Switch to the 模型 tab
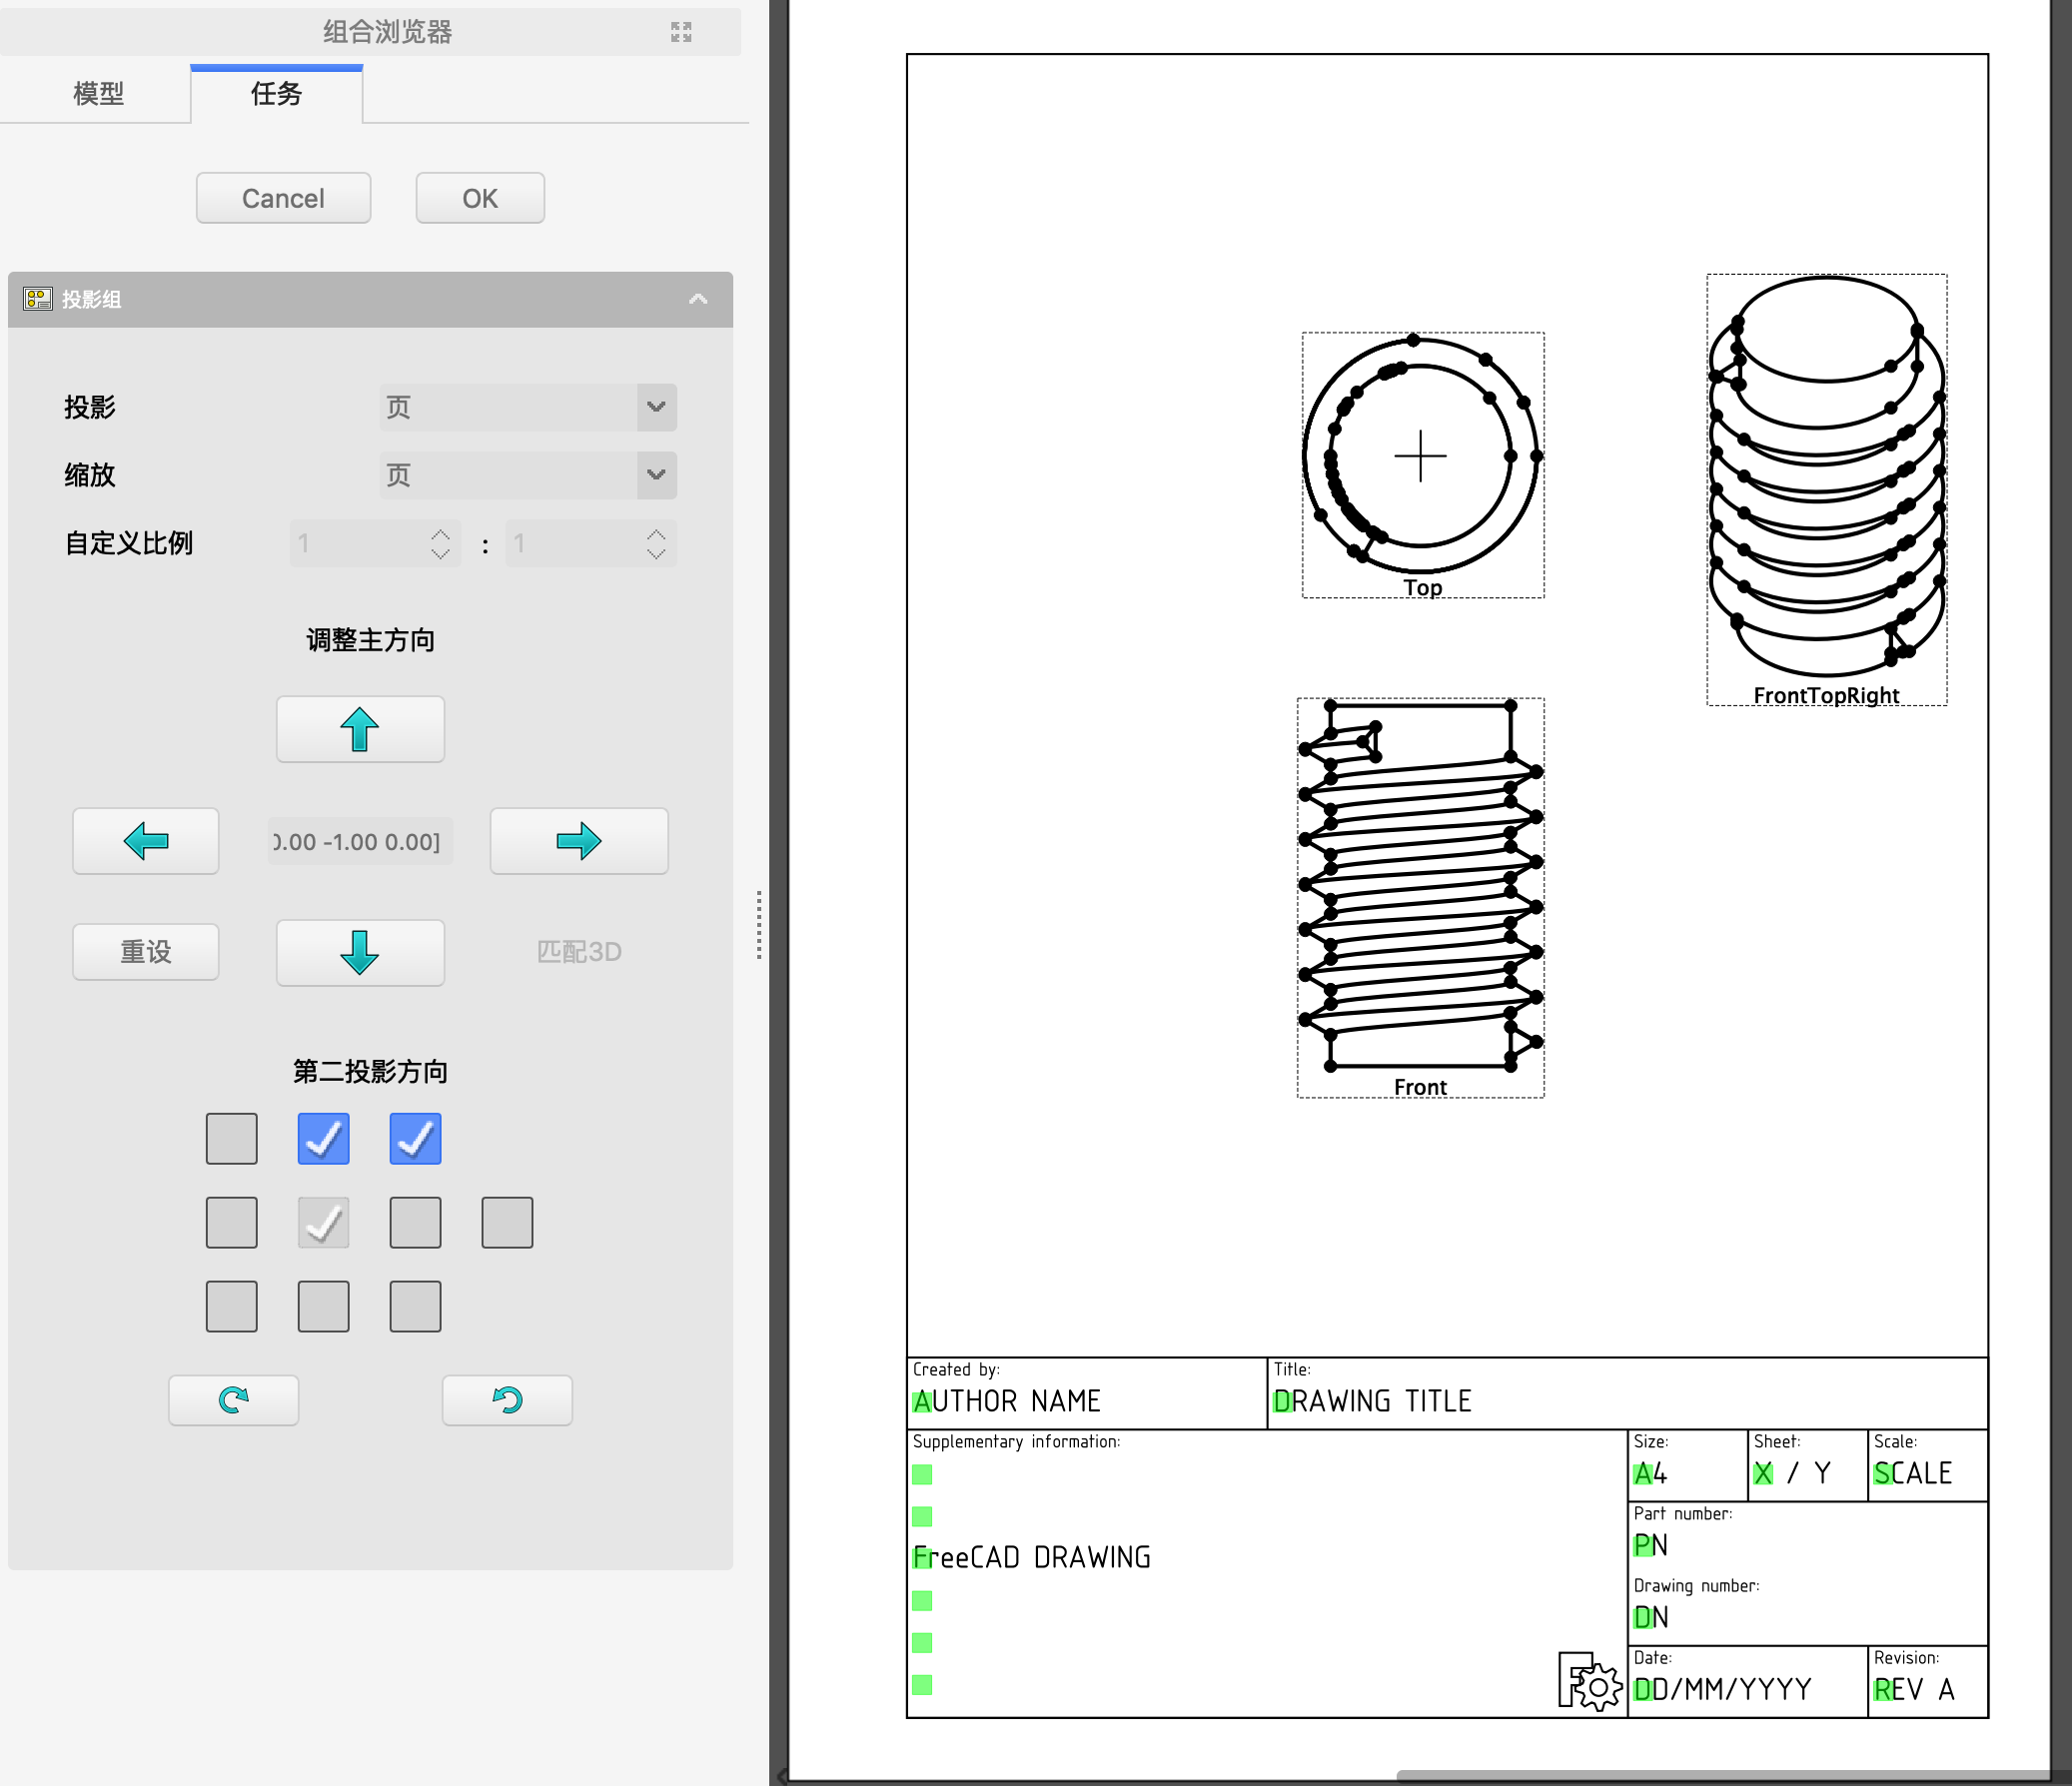 click(x=98, y=94)
